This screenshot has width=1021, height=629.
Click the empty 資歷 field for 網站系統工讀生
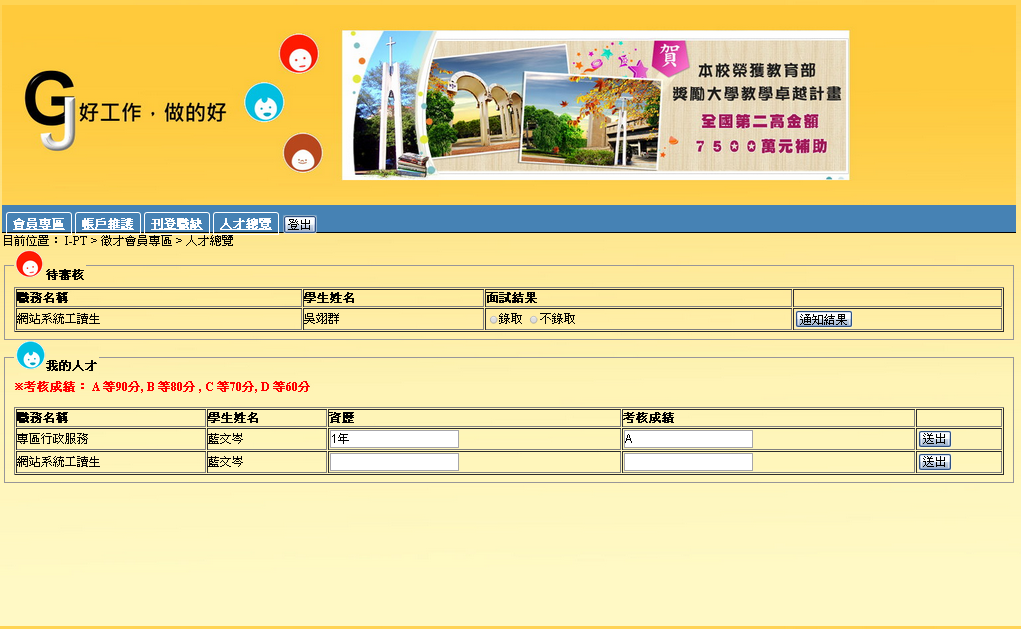[394, 462]
